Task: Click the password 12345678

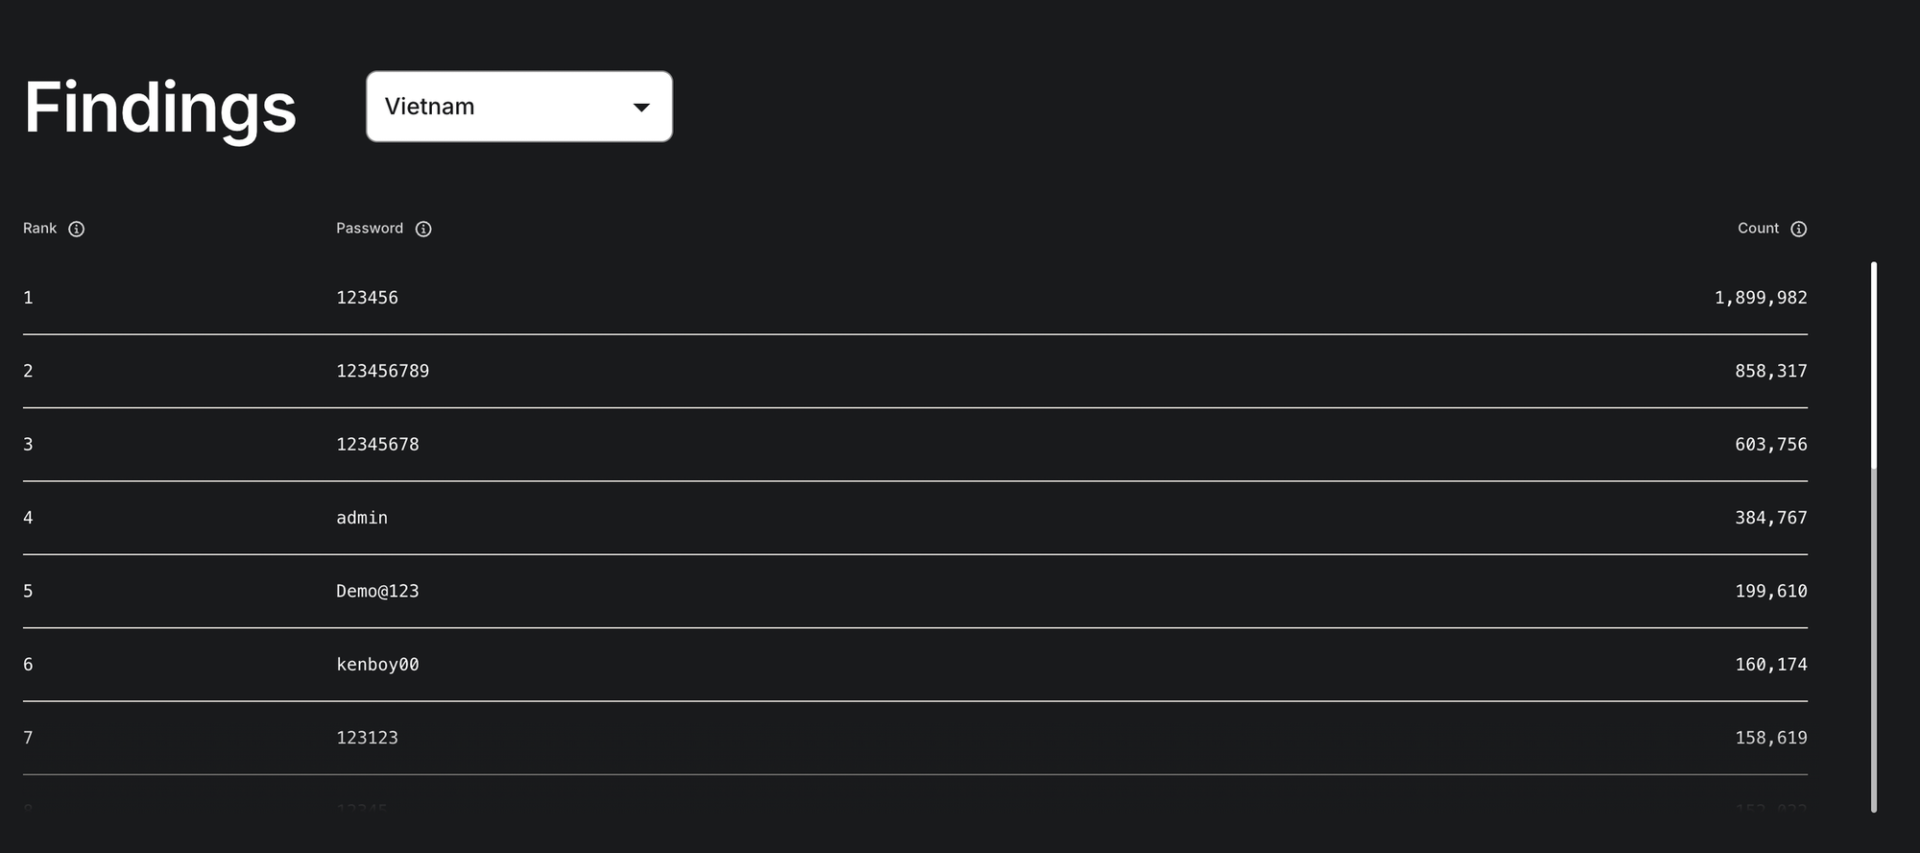Action: [377, 445]
